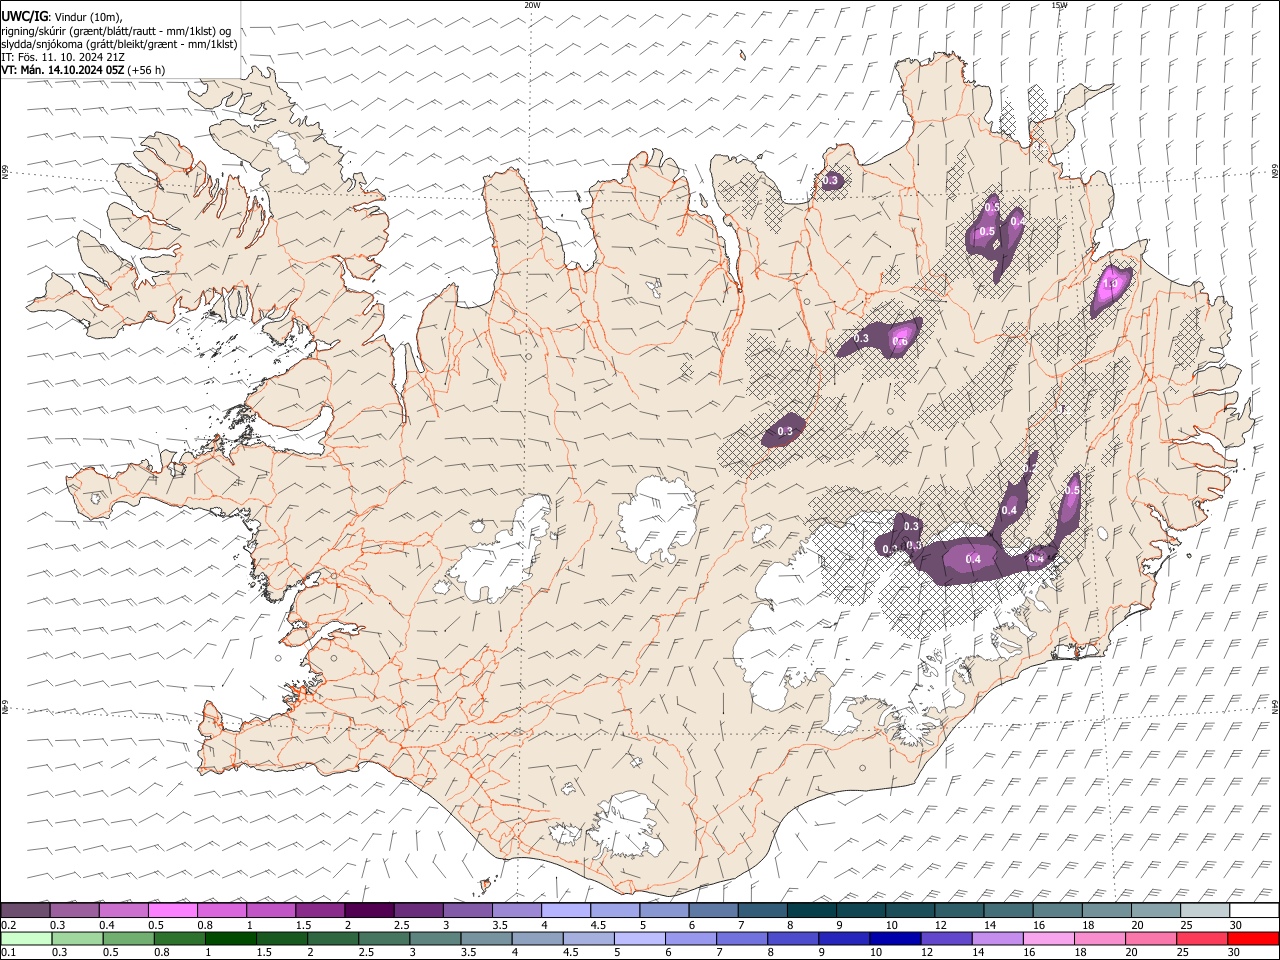Pick the lower legend swatch labeled 0.5
The width and height of the screenshot is (1280, 960).
click(x=128, y=938)
